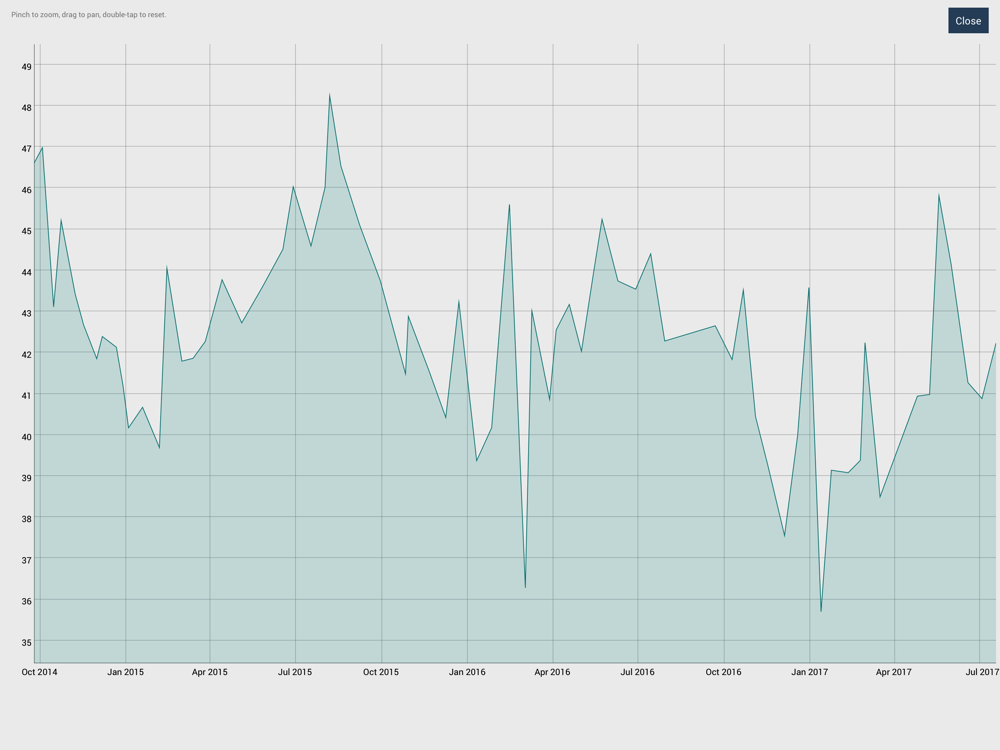Click the 'Jul 2016' x-axis label
The height and width of the screenshot is (750, 1000).
637,672
